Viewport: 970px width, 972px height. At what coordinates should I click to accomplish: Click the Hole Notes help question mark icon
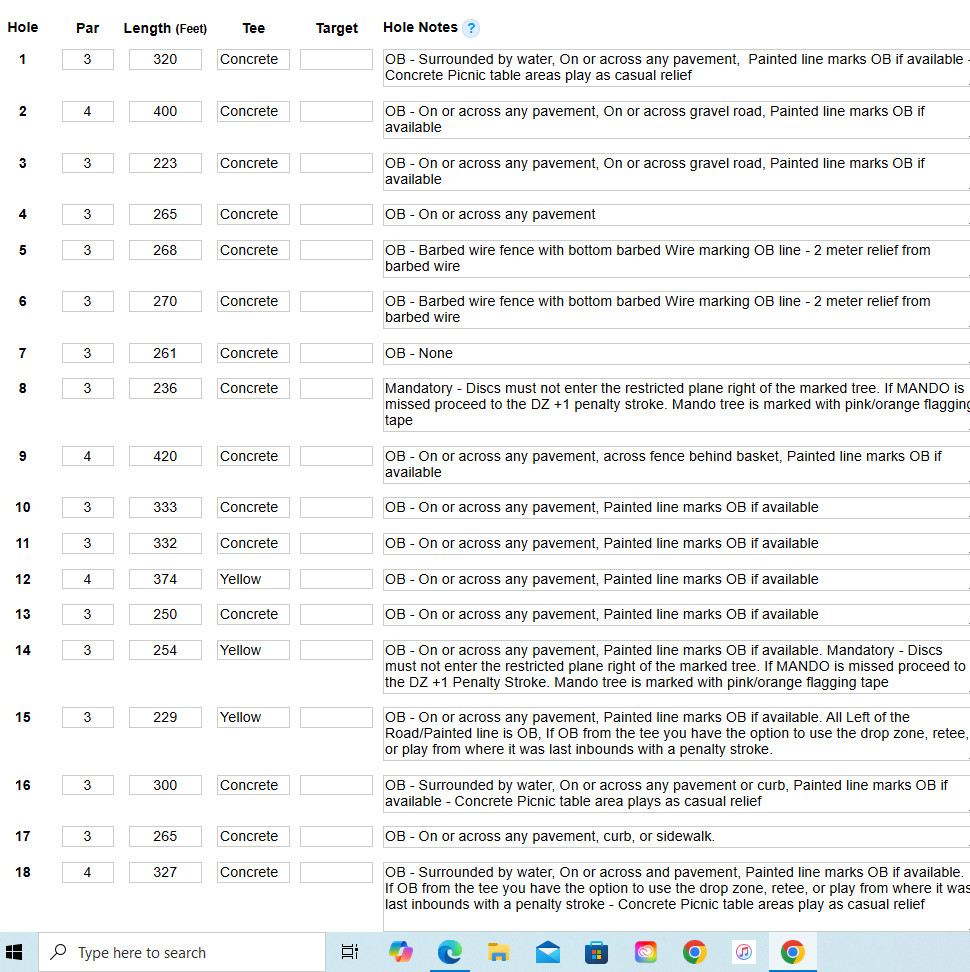coord(471,28)
